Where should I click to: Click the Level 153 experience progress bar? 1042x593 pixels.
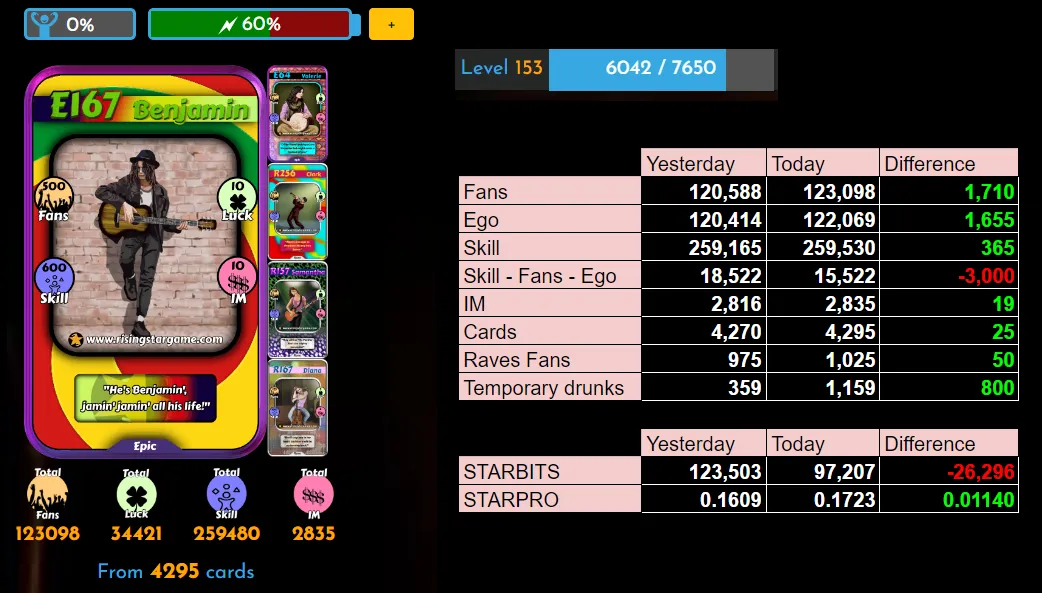[661, 68]
